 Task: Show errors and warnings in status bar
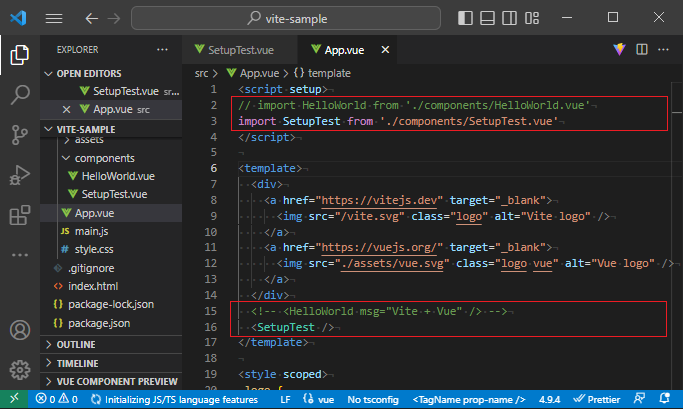pos(57,399)
